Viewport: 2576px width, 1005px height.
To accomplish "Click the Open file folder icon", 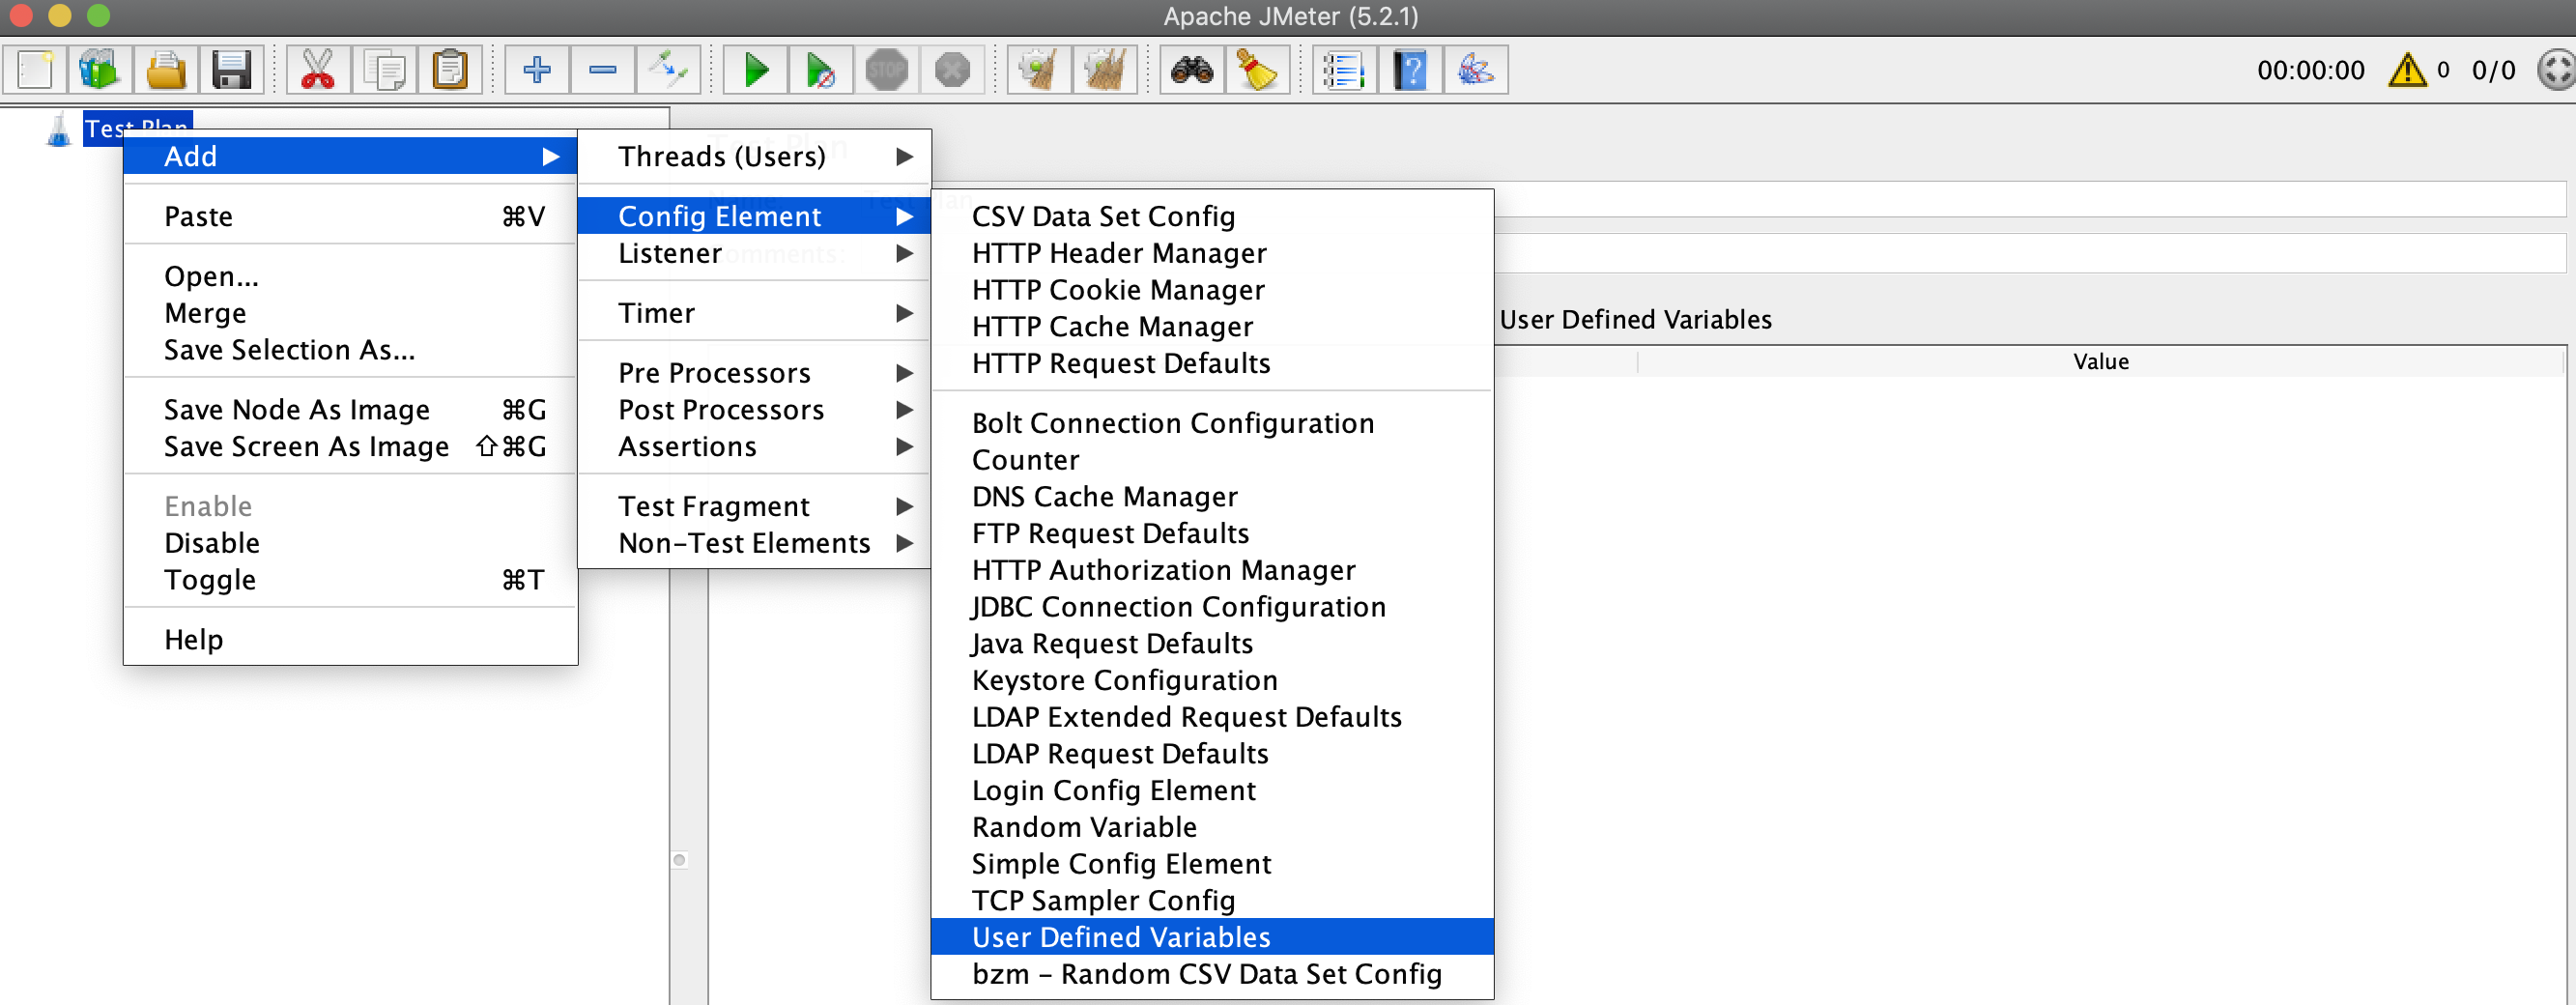I will point(166,70).
